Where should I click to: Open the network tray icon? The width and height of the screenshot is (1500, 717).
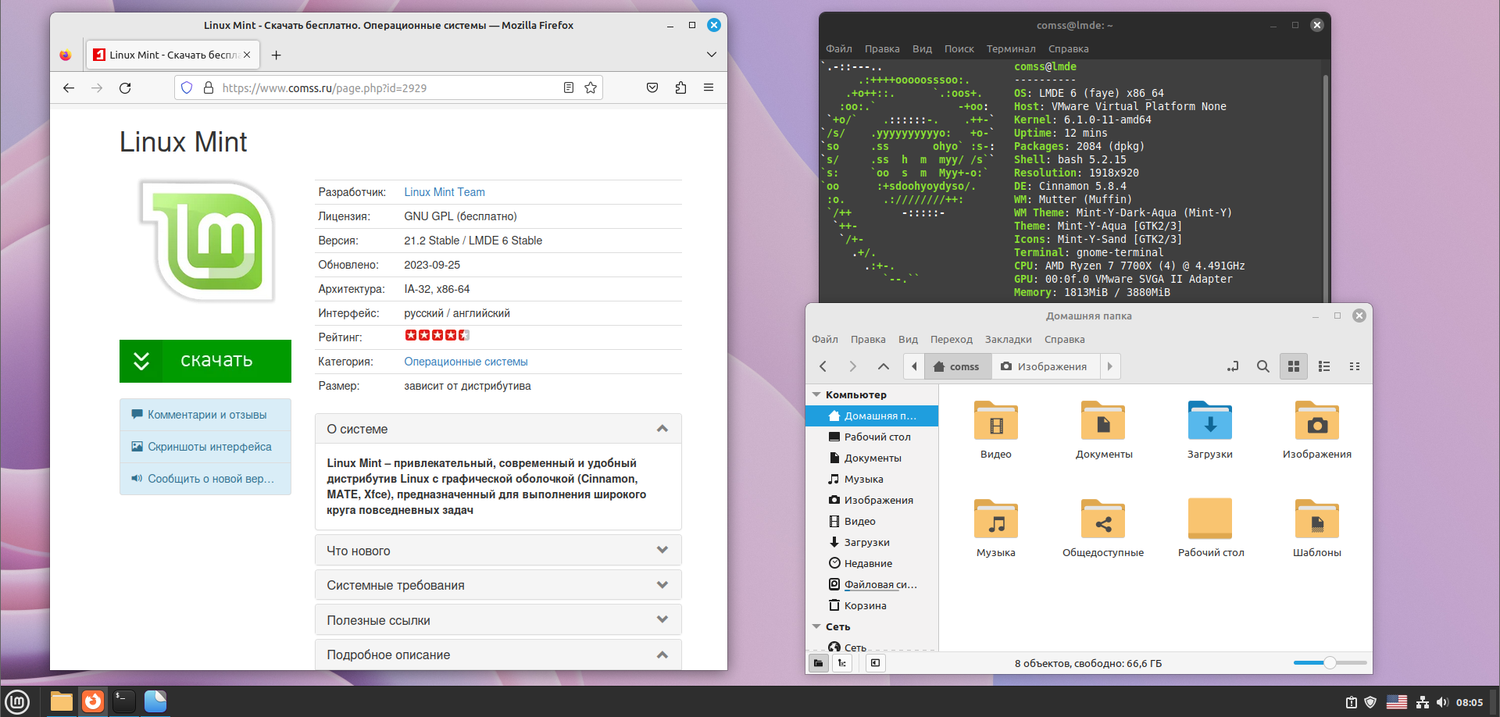[x=1422, y=702]
